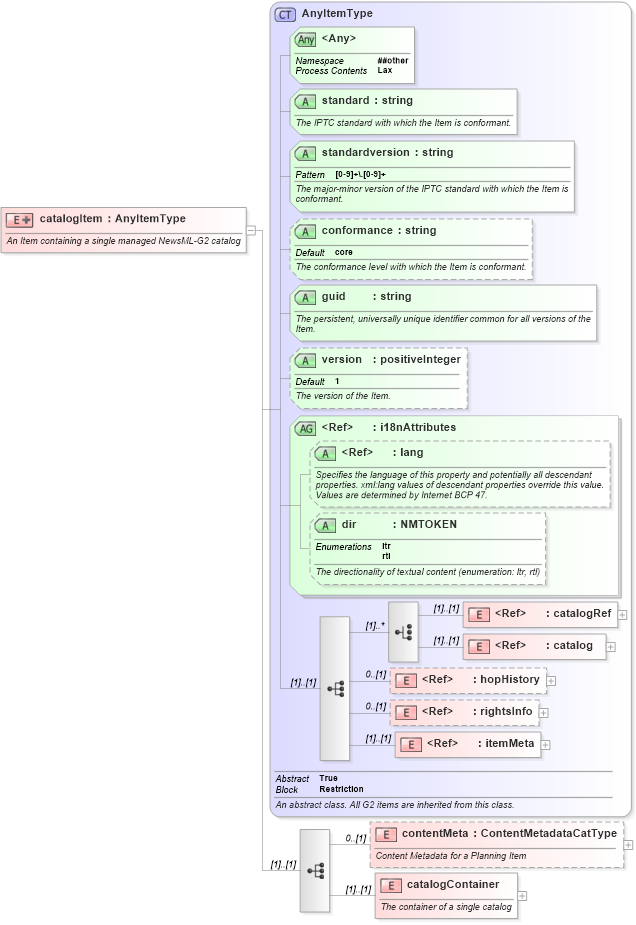
Task: Select 'conformance : string' attribute name
Action: coord(379,231)
